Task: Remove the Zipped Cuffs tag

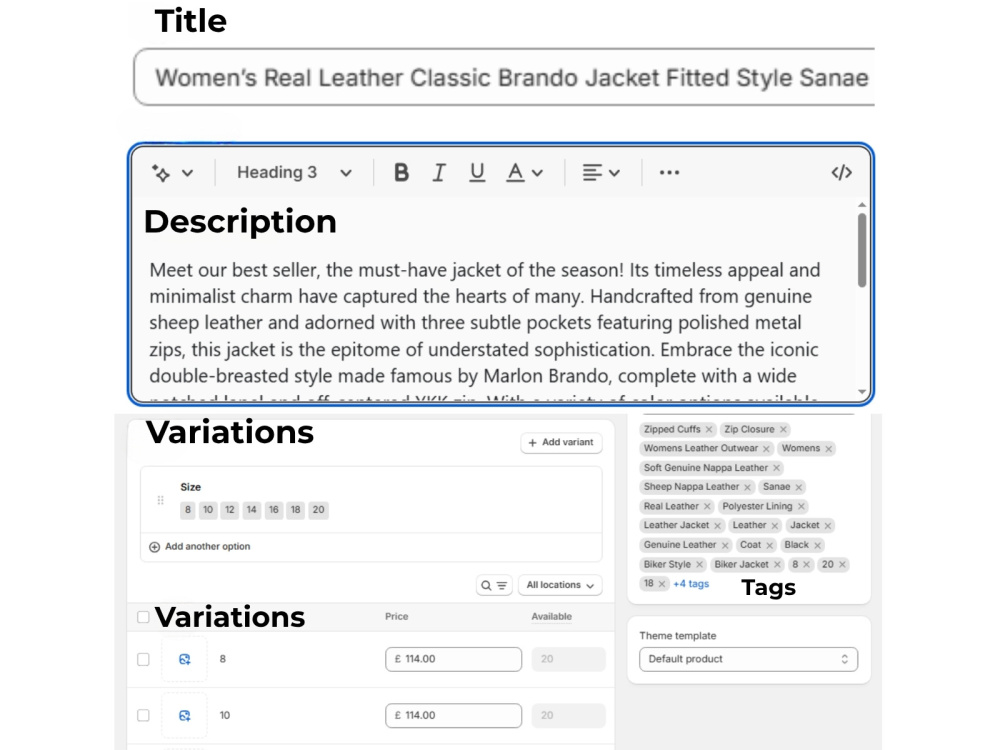Action: tap(709, 430)
